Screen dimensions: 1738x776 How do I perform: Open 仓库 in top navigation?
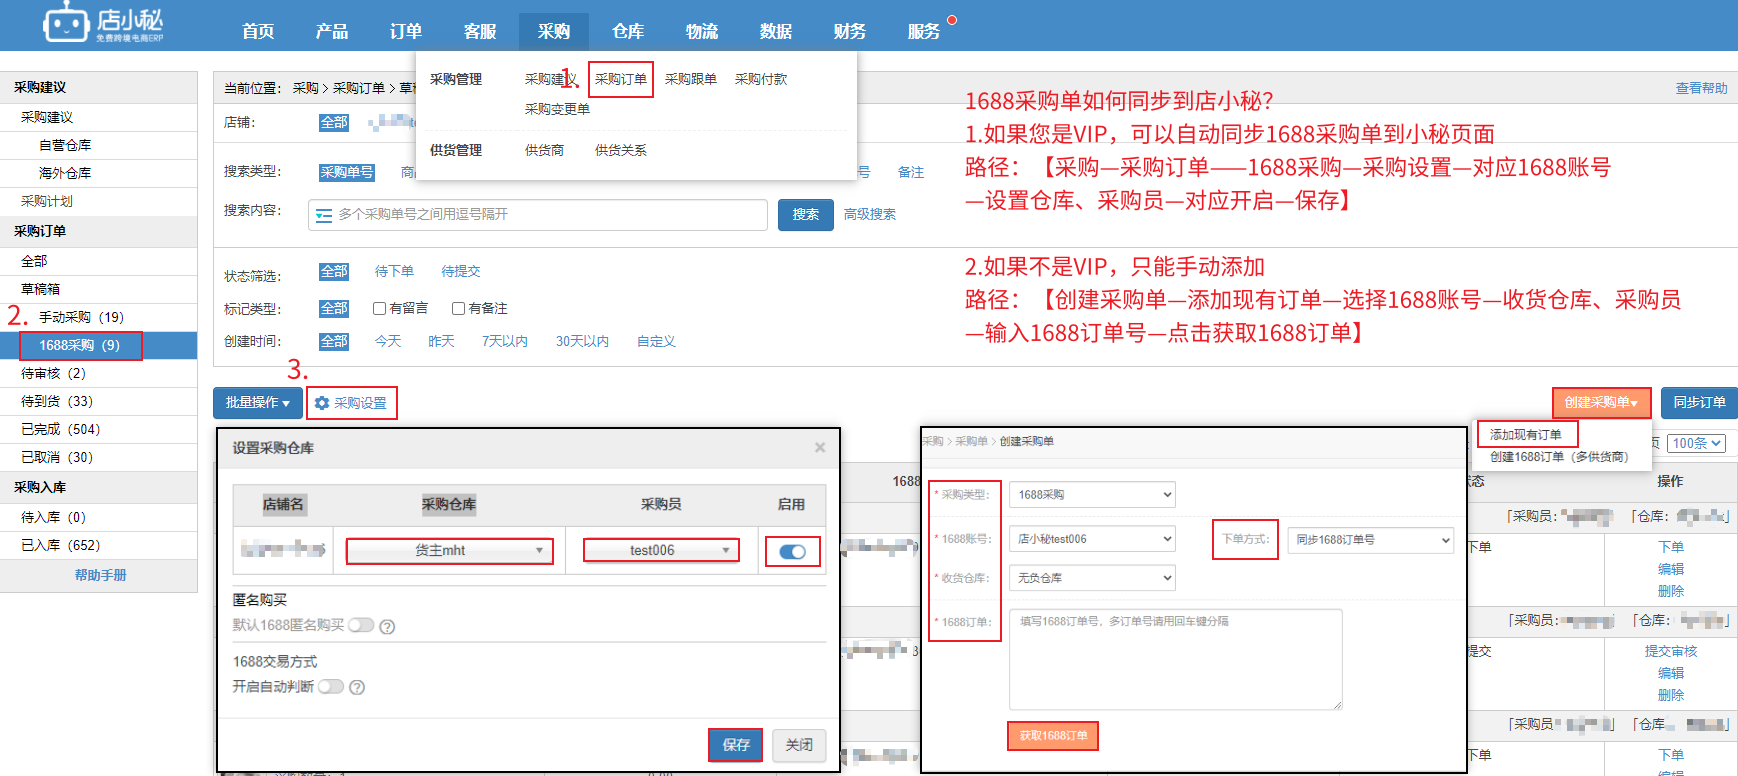628,31
